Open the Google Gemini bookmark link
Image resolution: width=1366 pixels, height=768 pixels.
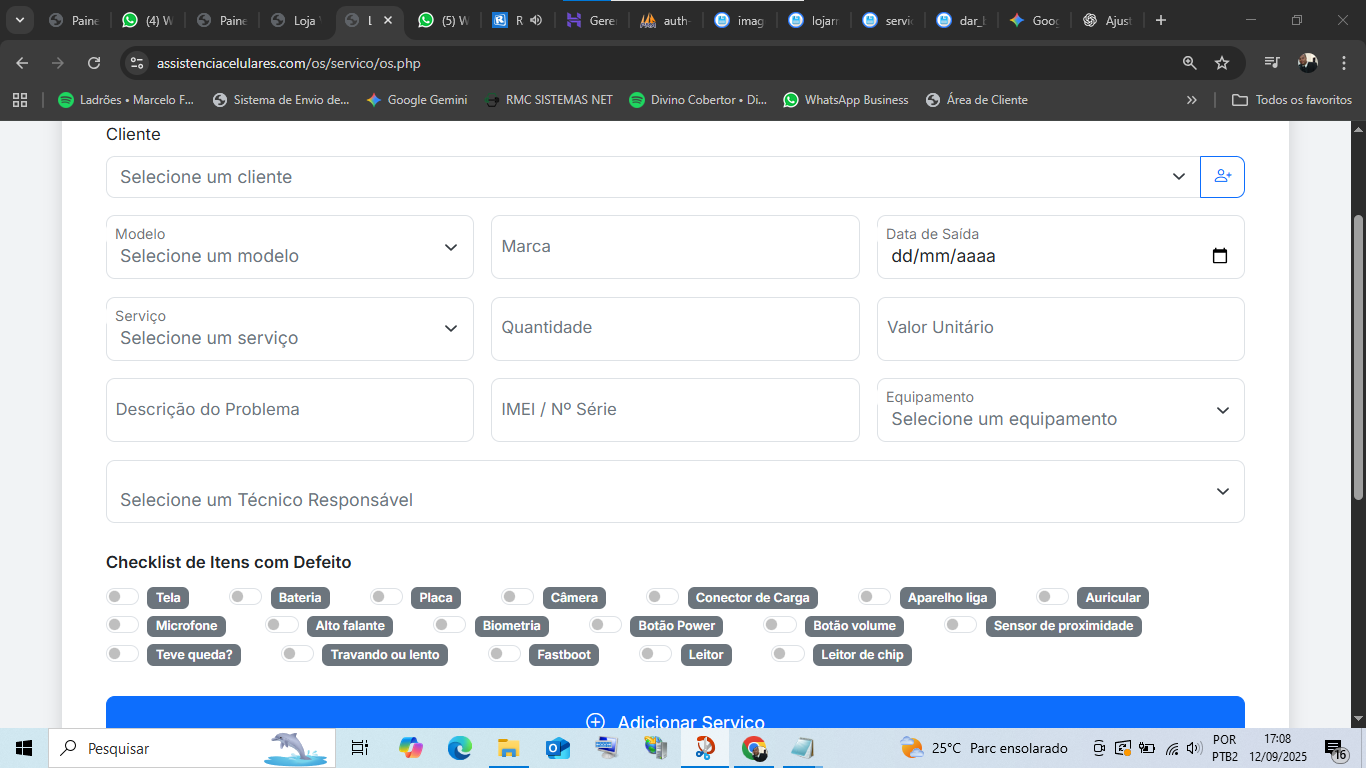(417, 100)
